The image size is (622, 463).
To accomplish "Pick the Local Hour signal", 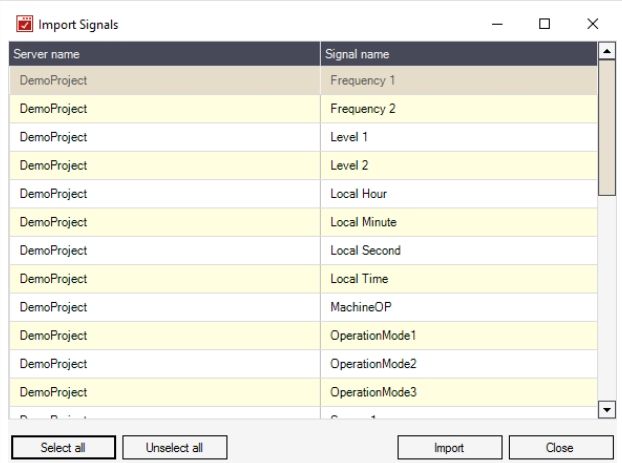I will click(358, 194).
